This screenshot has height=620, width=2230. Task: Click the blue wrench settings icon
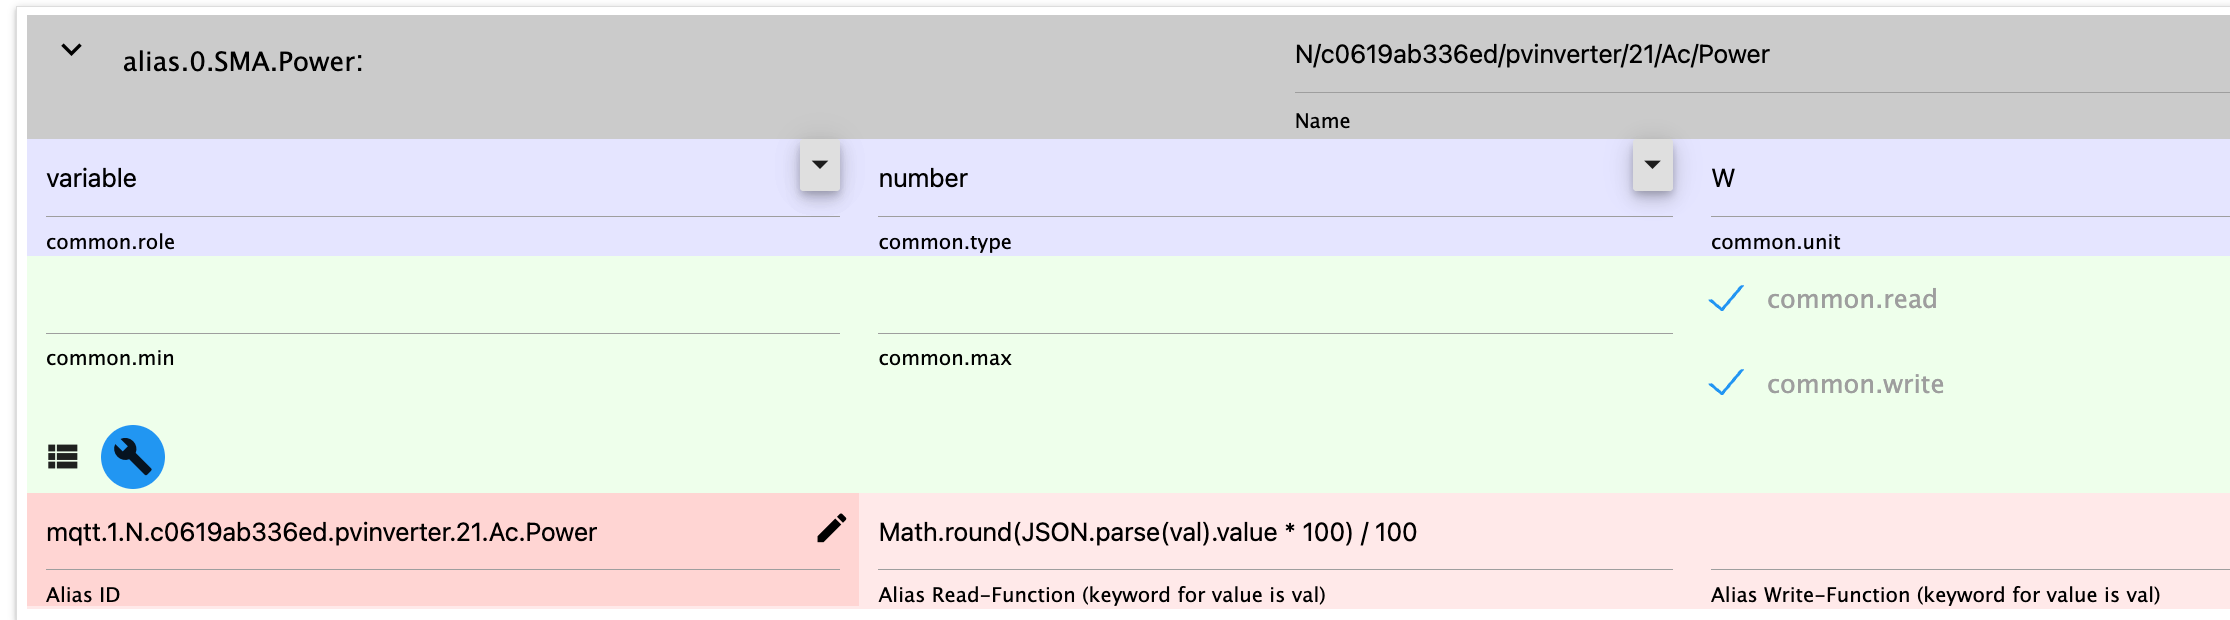point(133,457)
